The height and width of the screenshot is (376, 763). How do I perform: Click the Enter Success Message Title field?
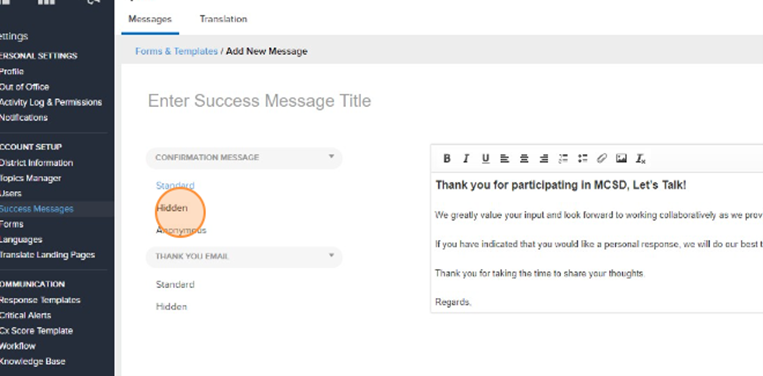tap(259, 101)
